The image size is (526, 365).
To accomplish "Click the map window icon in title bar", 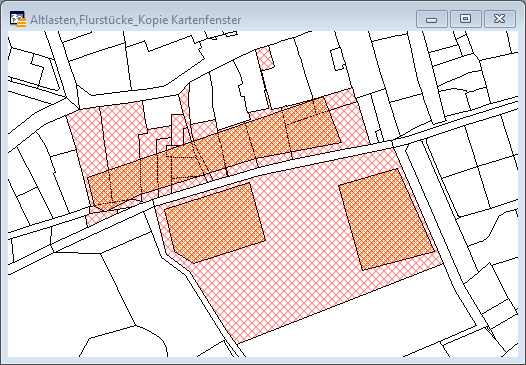I will 17,19.
